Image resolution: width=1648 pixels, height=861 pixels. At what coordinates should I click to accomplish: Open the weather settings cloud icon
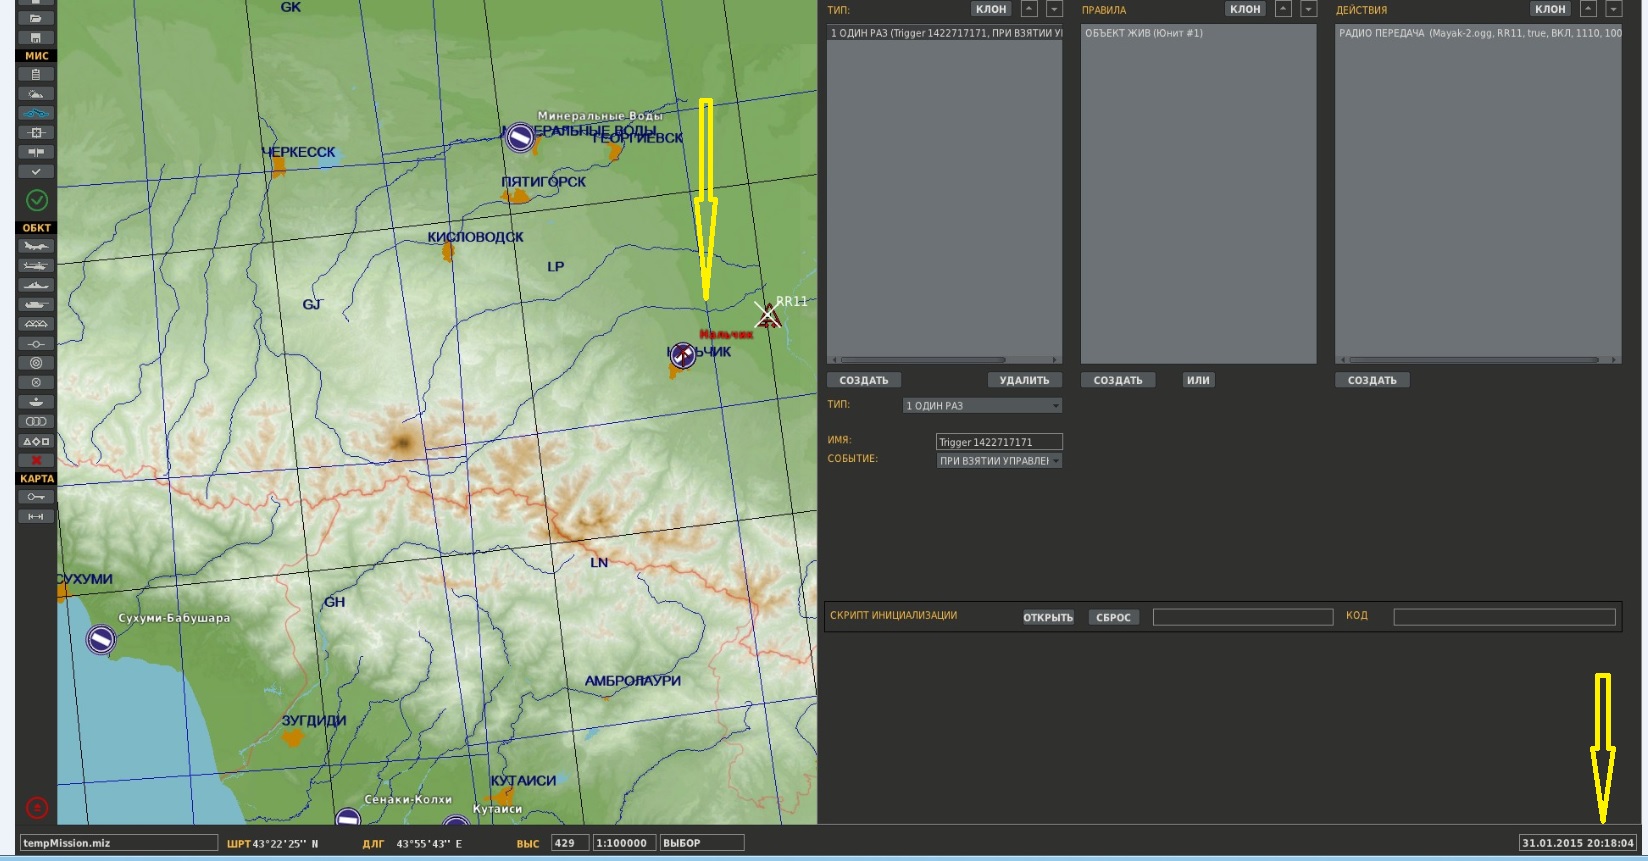pos(36,93)
